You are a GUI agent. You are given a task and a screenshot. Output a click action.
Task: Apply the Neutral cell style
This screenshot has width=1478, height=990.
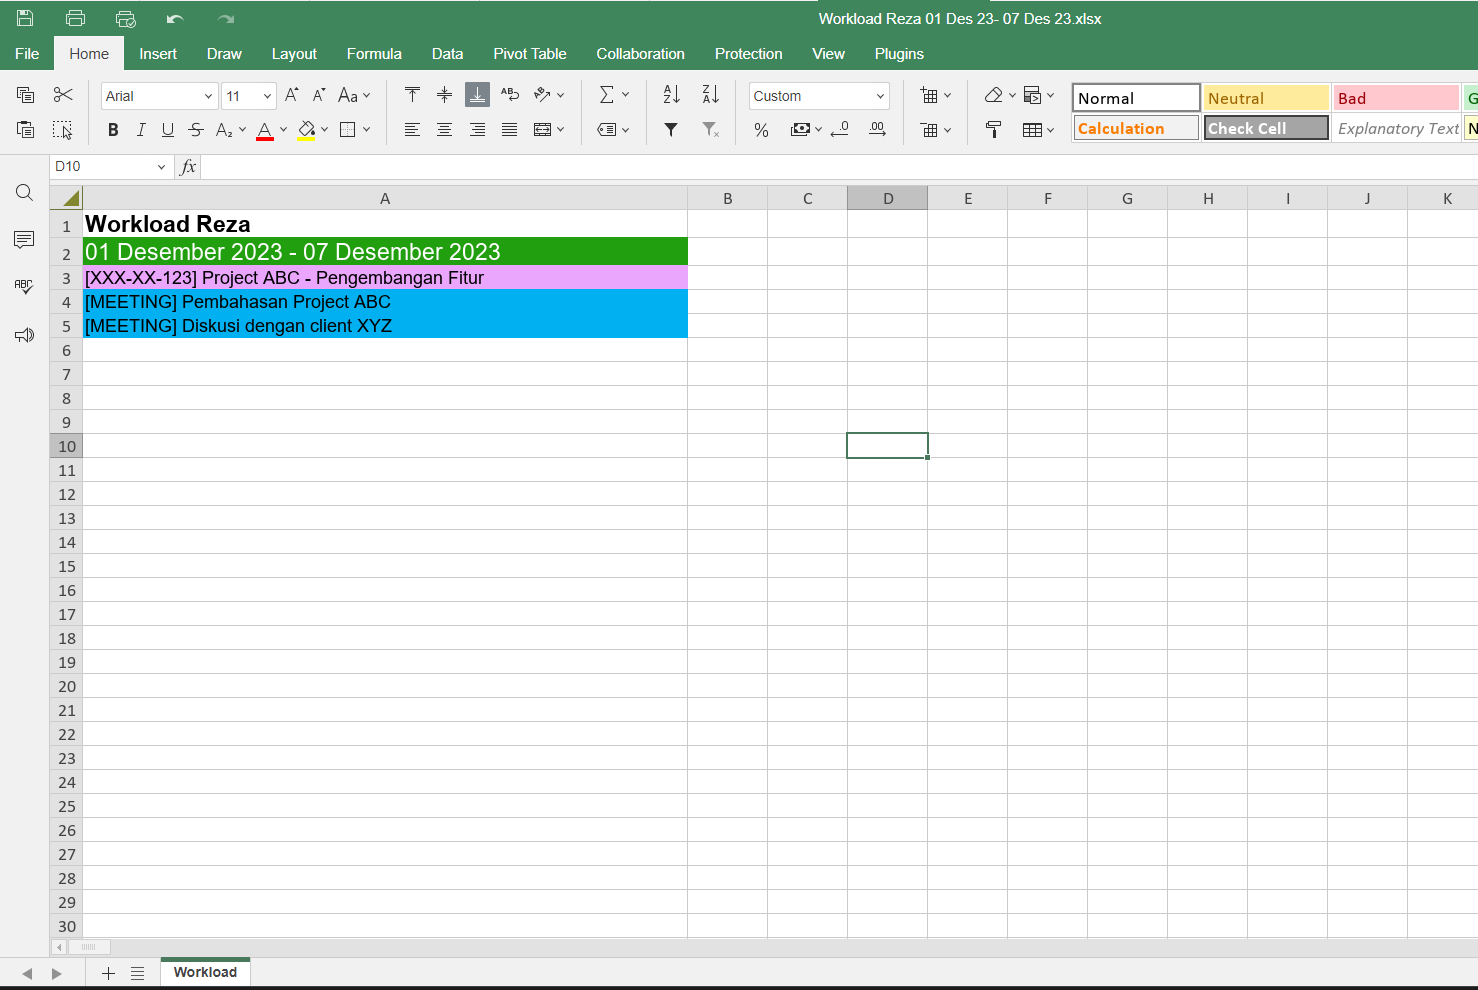point(1265,98)
